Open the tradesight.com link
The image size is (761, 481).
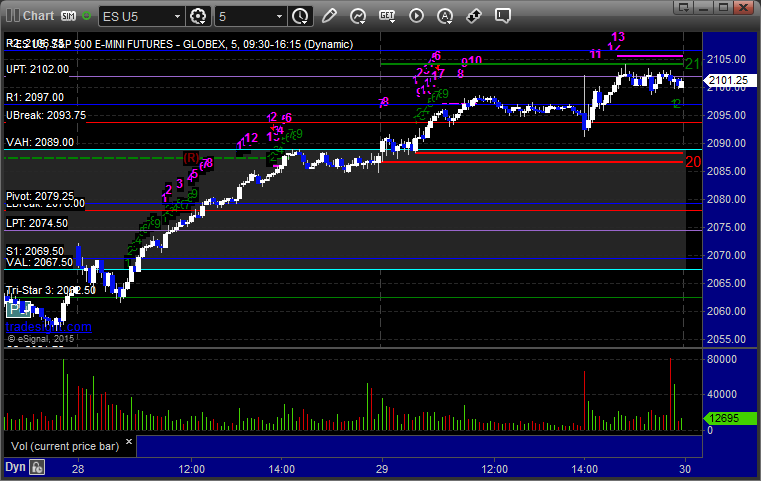point(49,327)
